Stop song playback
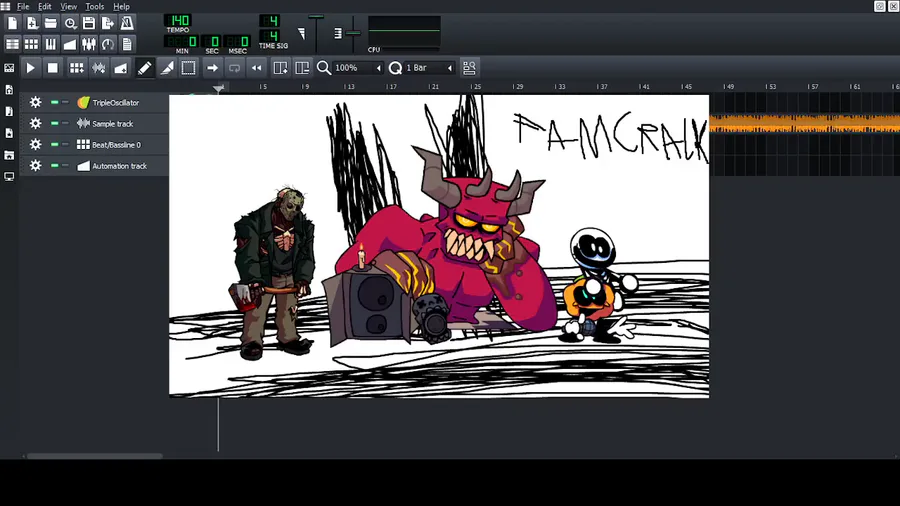This screenshot has width=900, height=506. point(52,68)
